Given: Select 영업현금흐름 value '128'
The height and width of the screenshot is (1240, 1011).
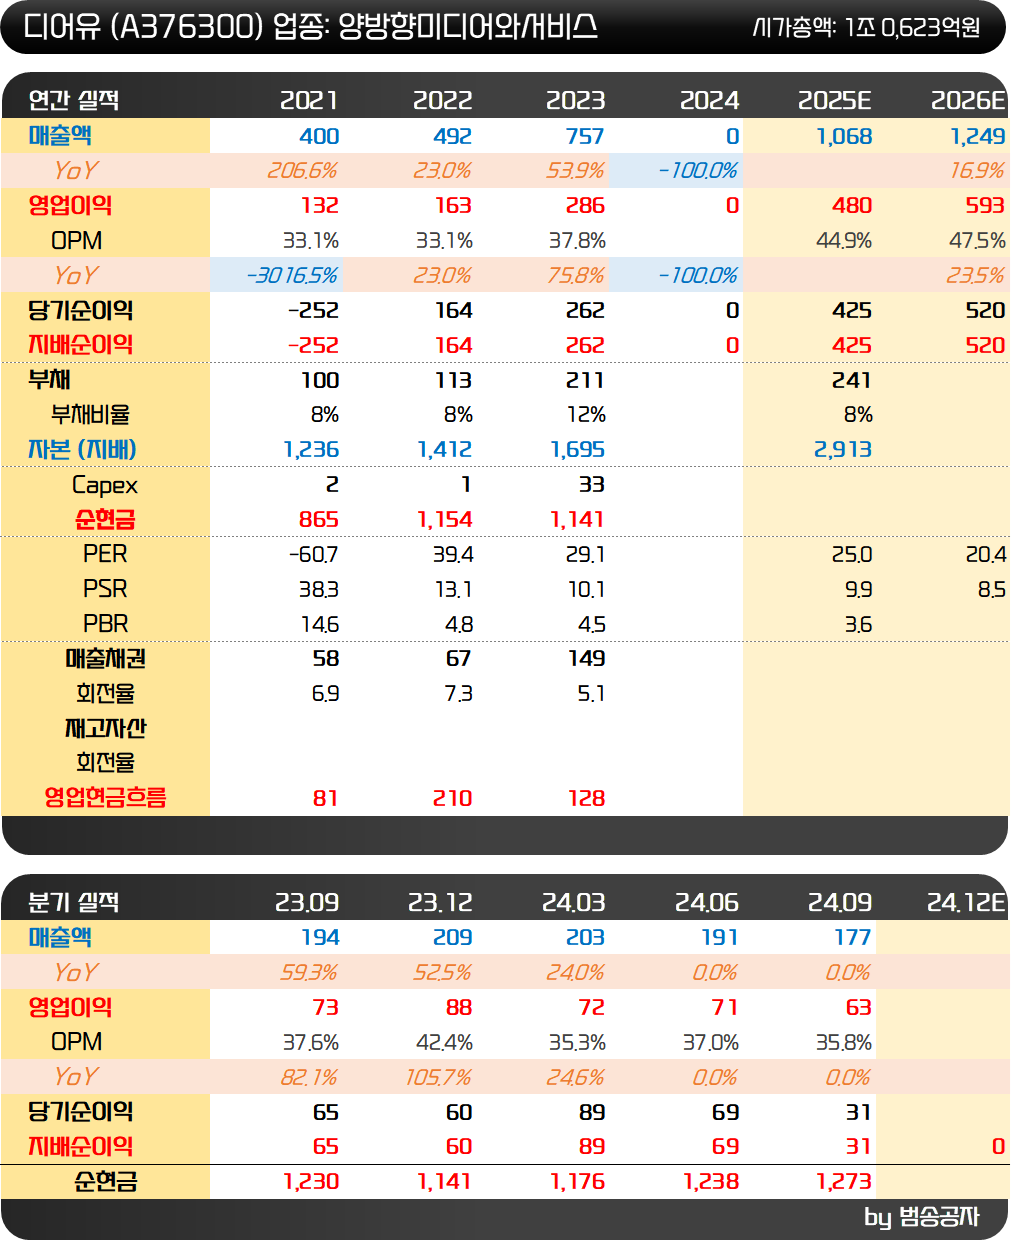Looking at the screenshot, I should click(x=587, y=799).
